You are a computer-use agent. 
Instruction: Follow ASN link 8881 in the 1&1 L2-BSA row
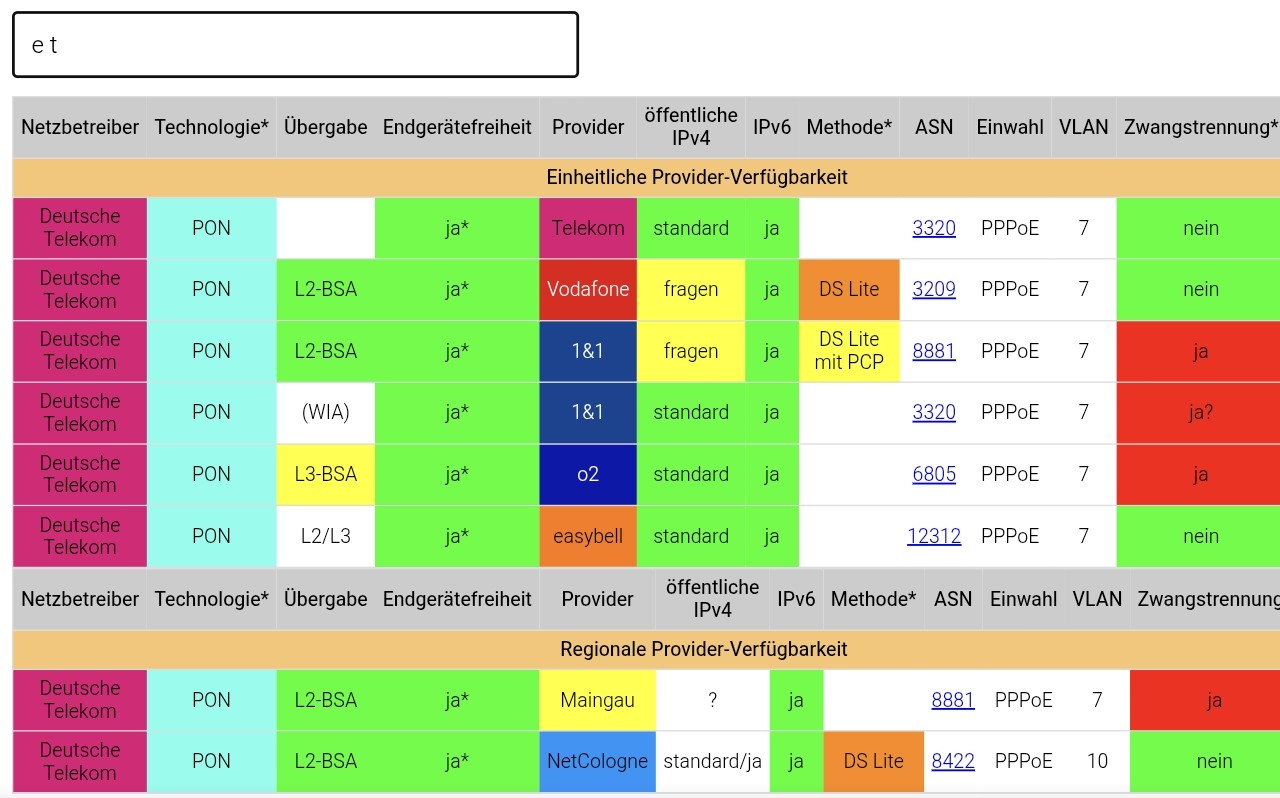click(934, 351)
